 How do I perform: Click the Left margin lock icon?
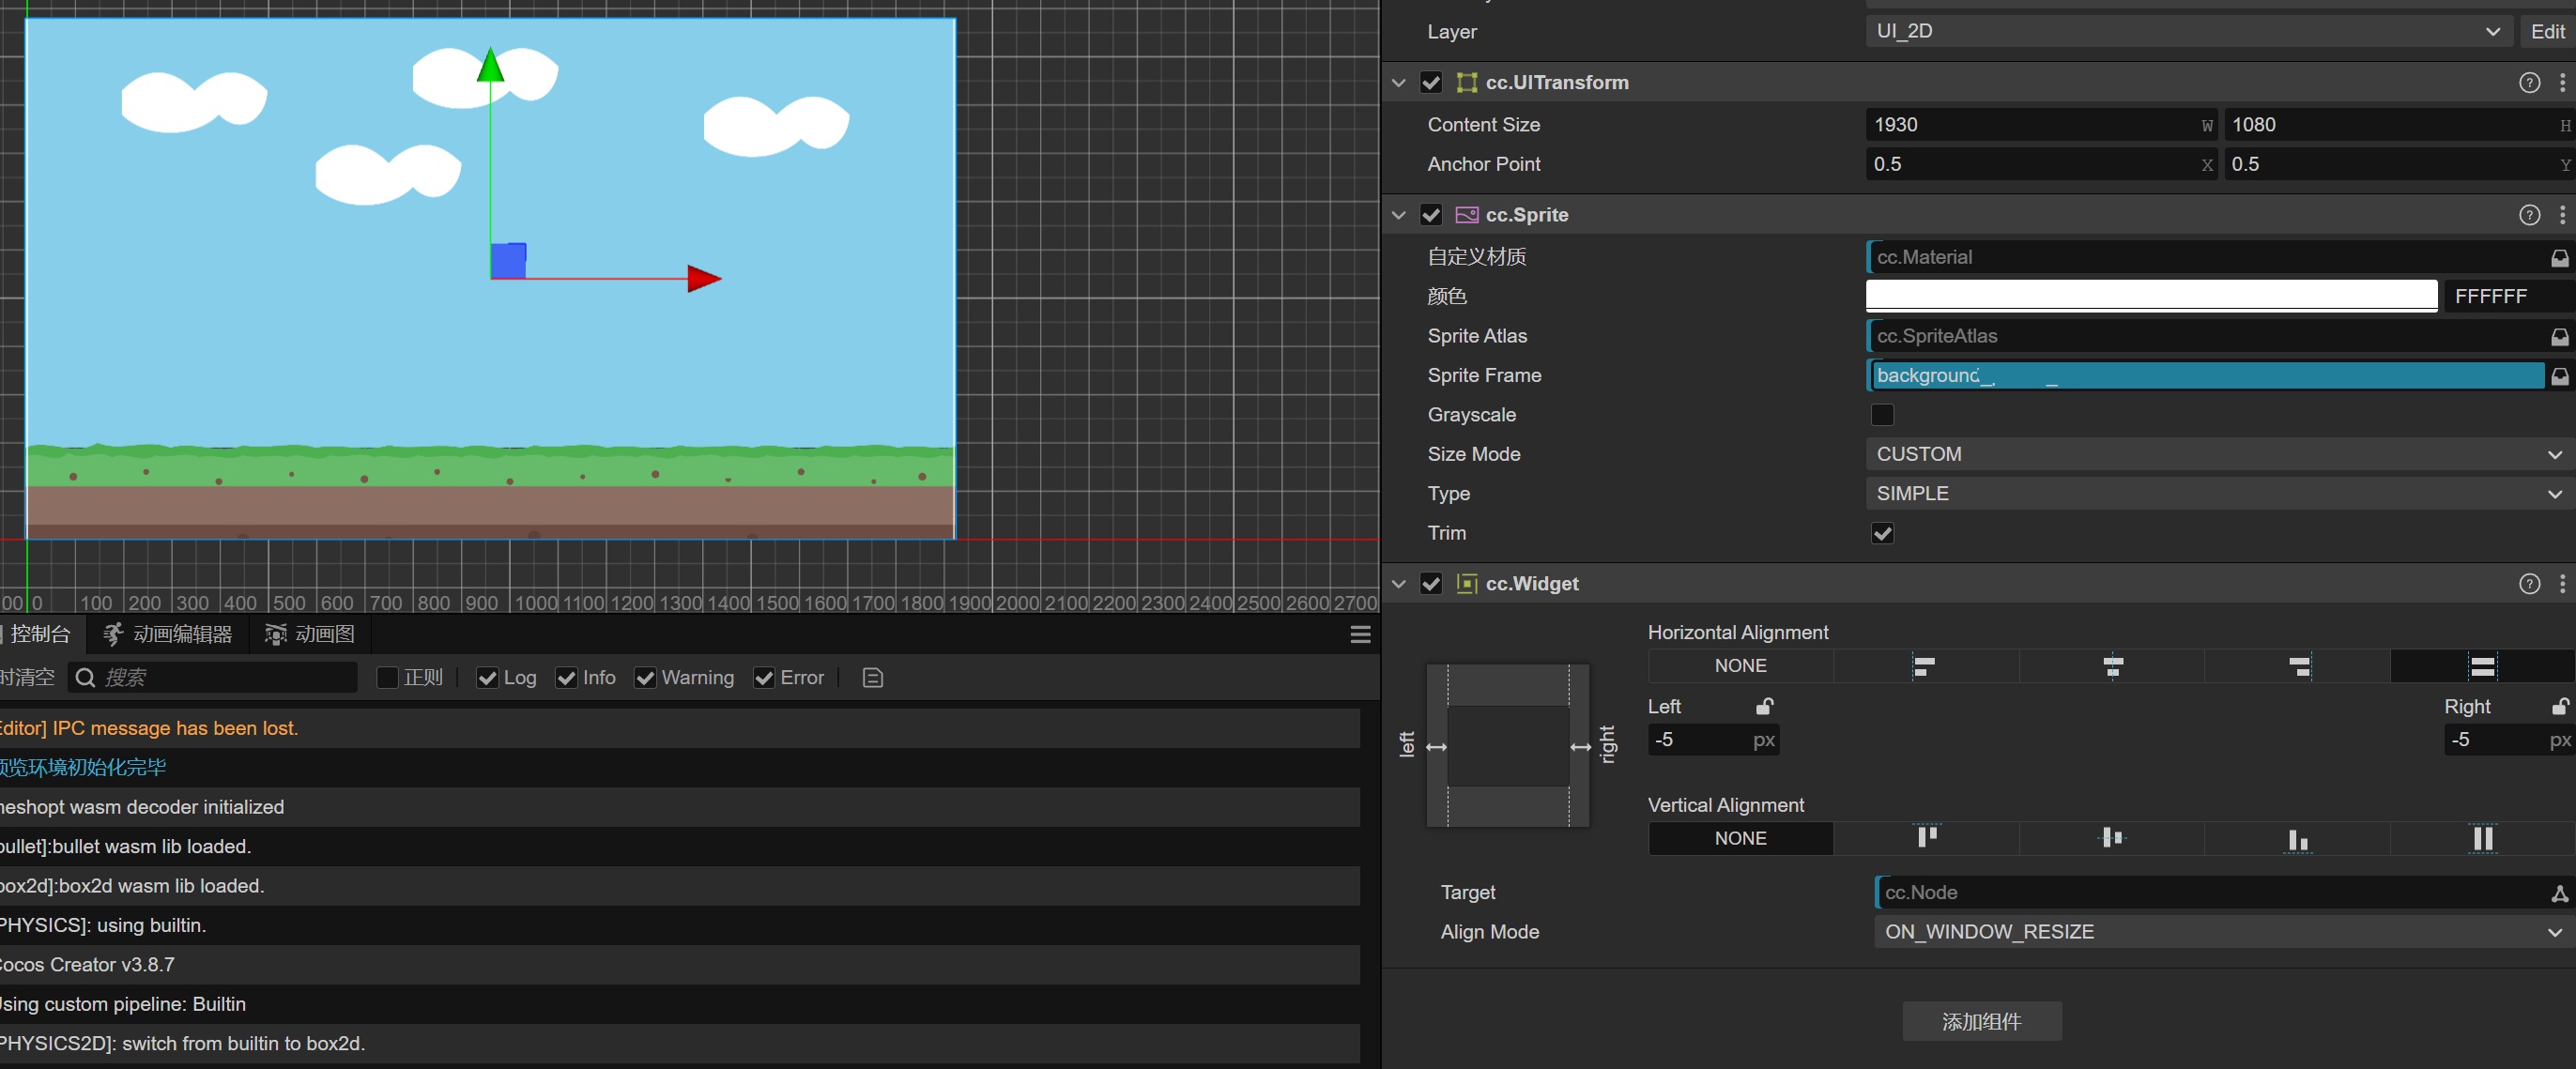(1765, 707)
